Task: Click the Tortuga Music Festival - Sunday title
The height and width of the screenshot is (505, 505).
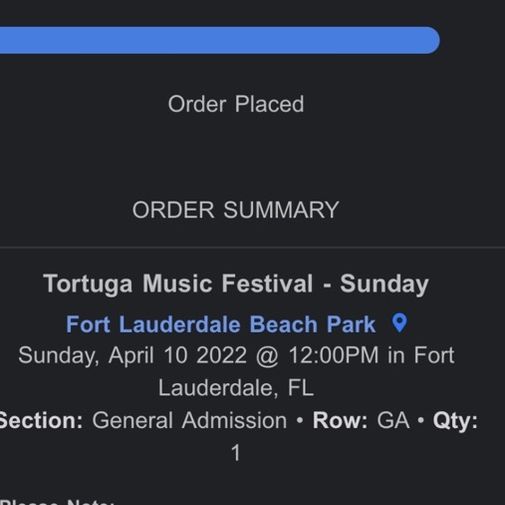Action: pos(236,284)
